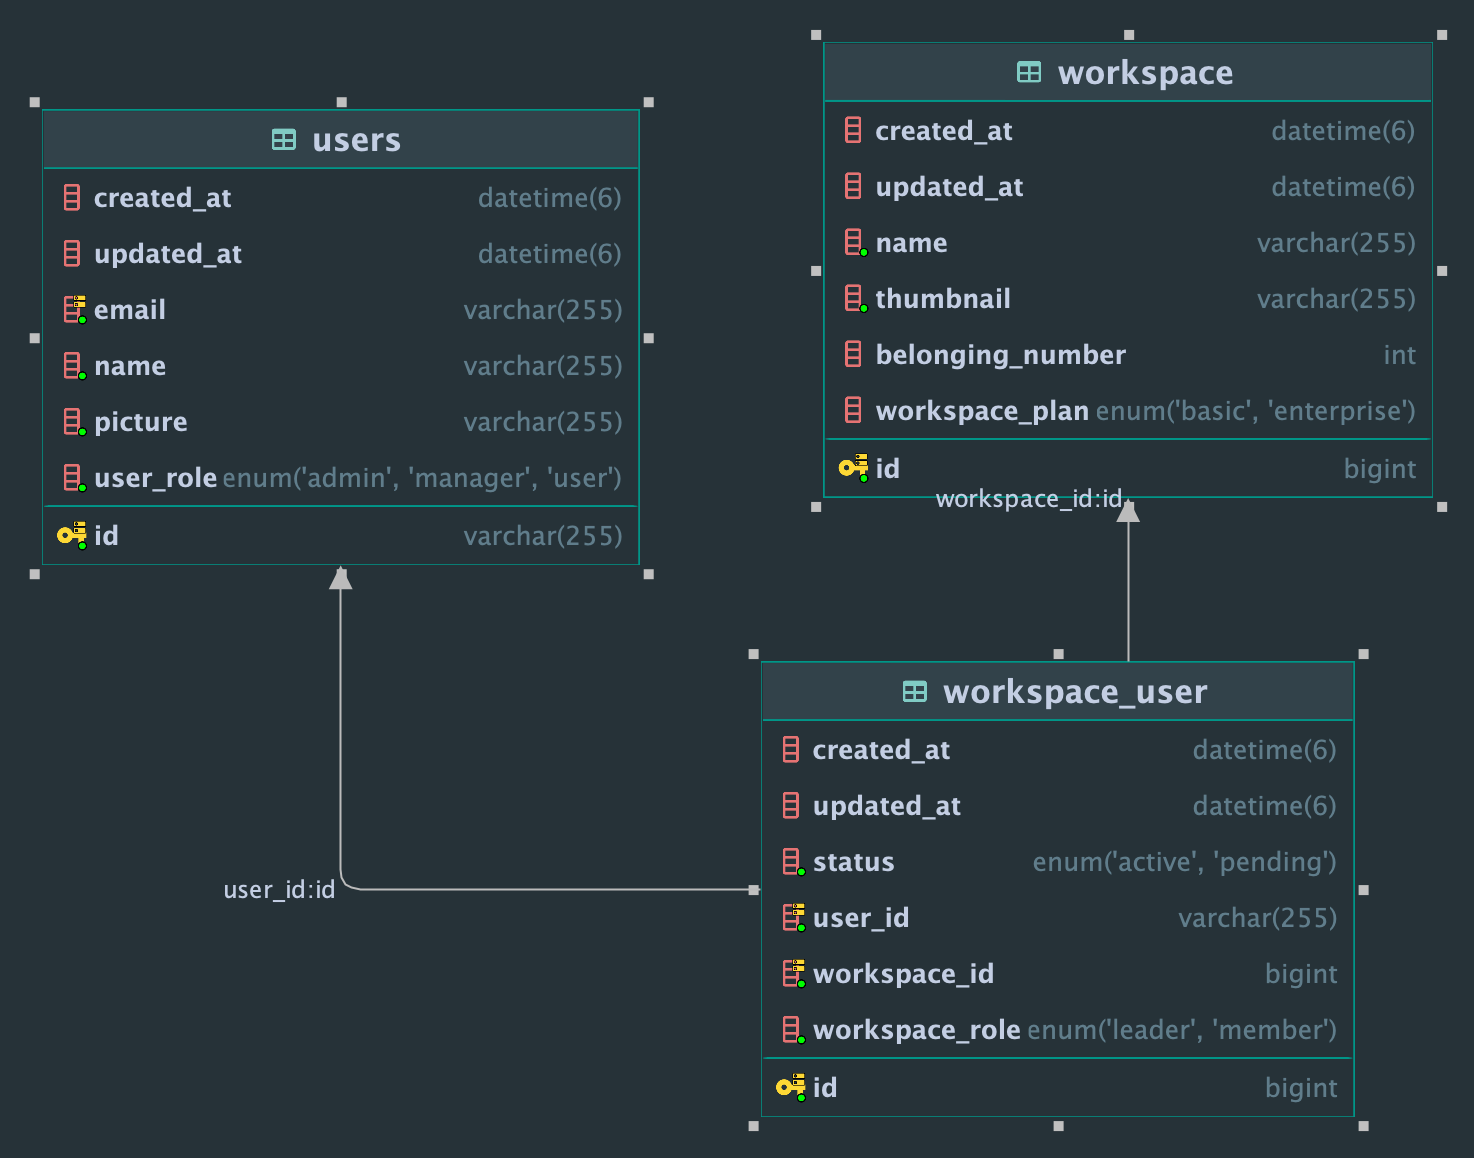Click the varchar(255) type of users id
This screenshot has height=1158, width=1474.
pyautogui.click(x=543, y=536)
